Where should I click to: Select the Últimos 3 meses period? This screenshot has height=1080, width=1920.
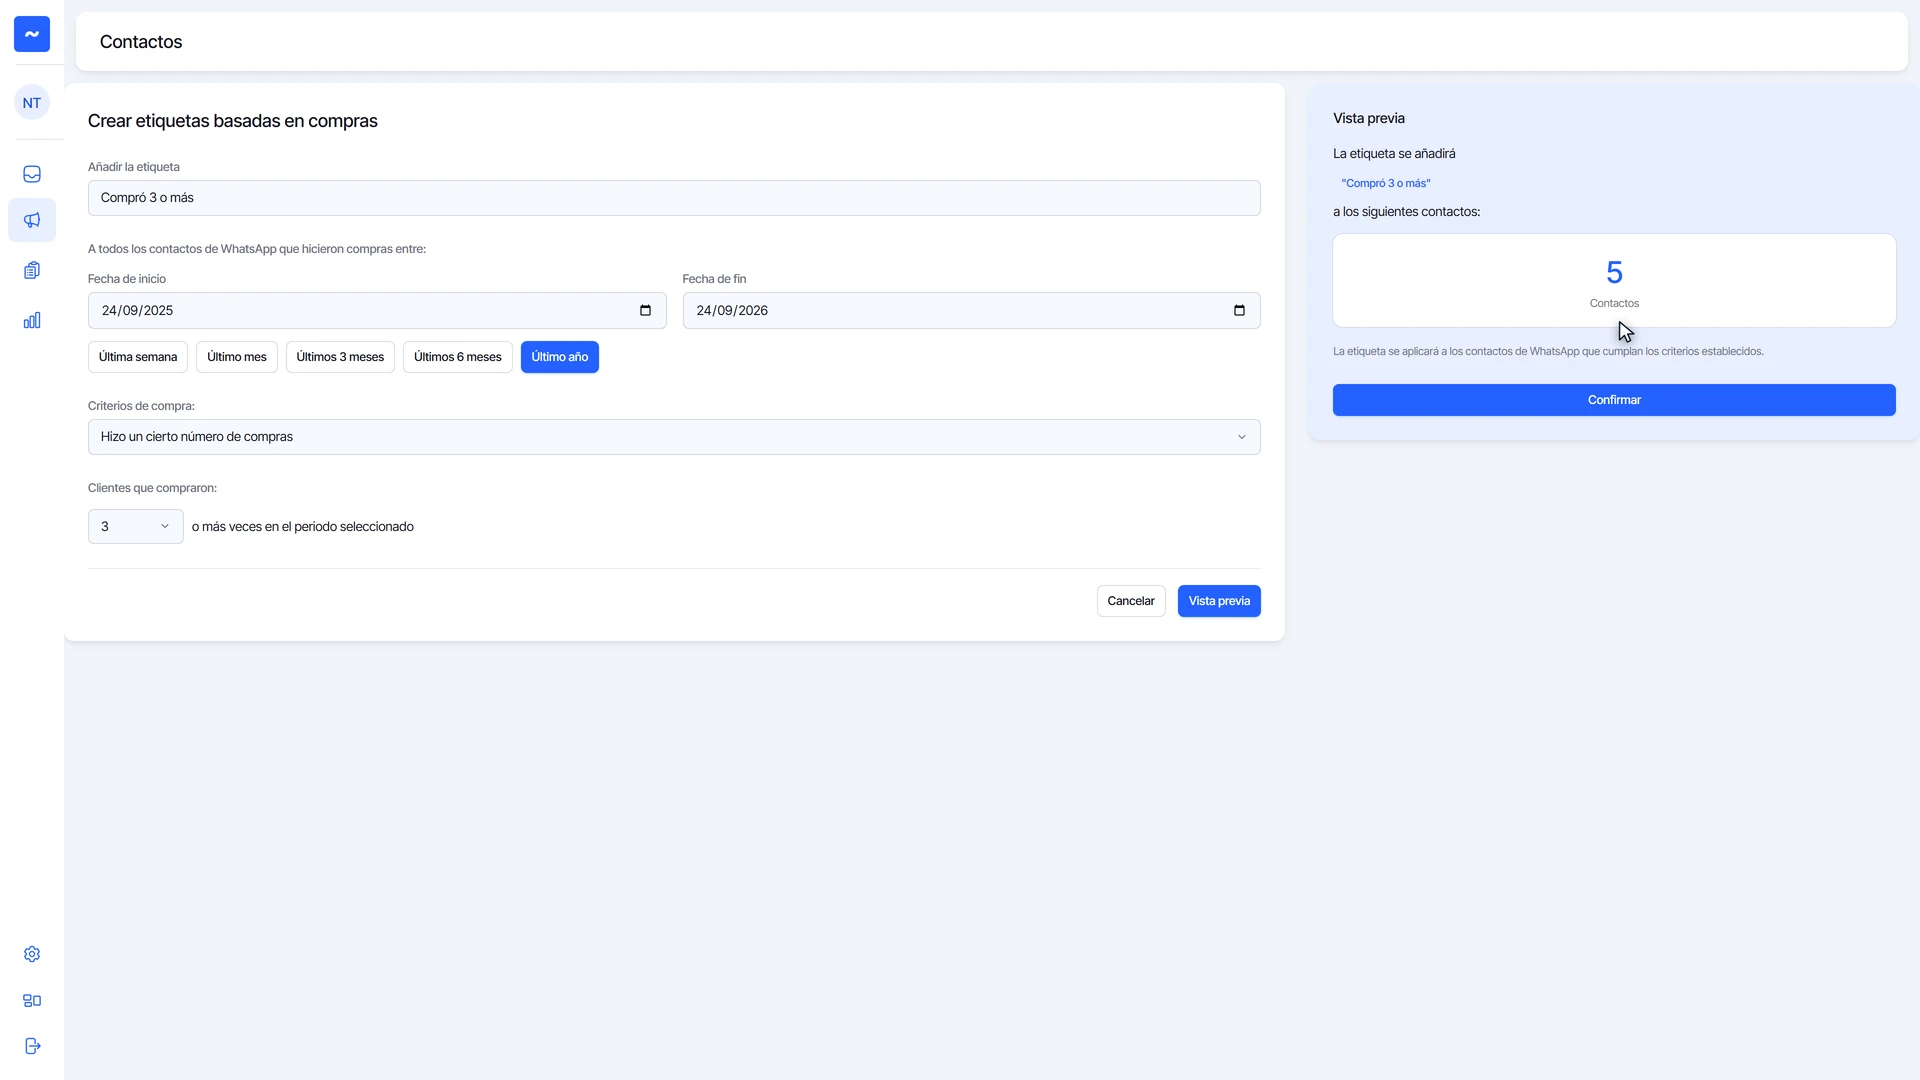pyautogui.click(x=340, y=357)
